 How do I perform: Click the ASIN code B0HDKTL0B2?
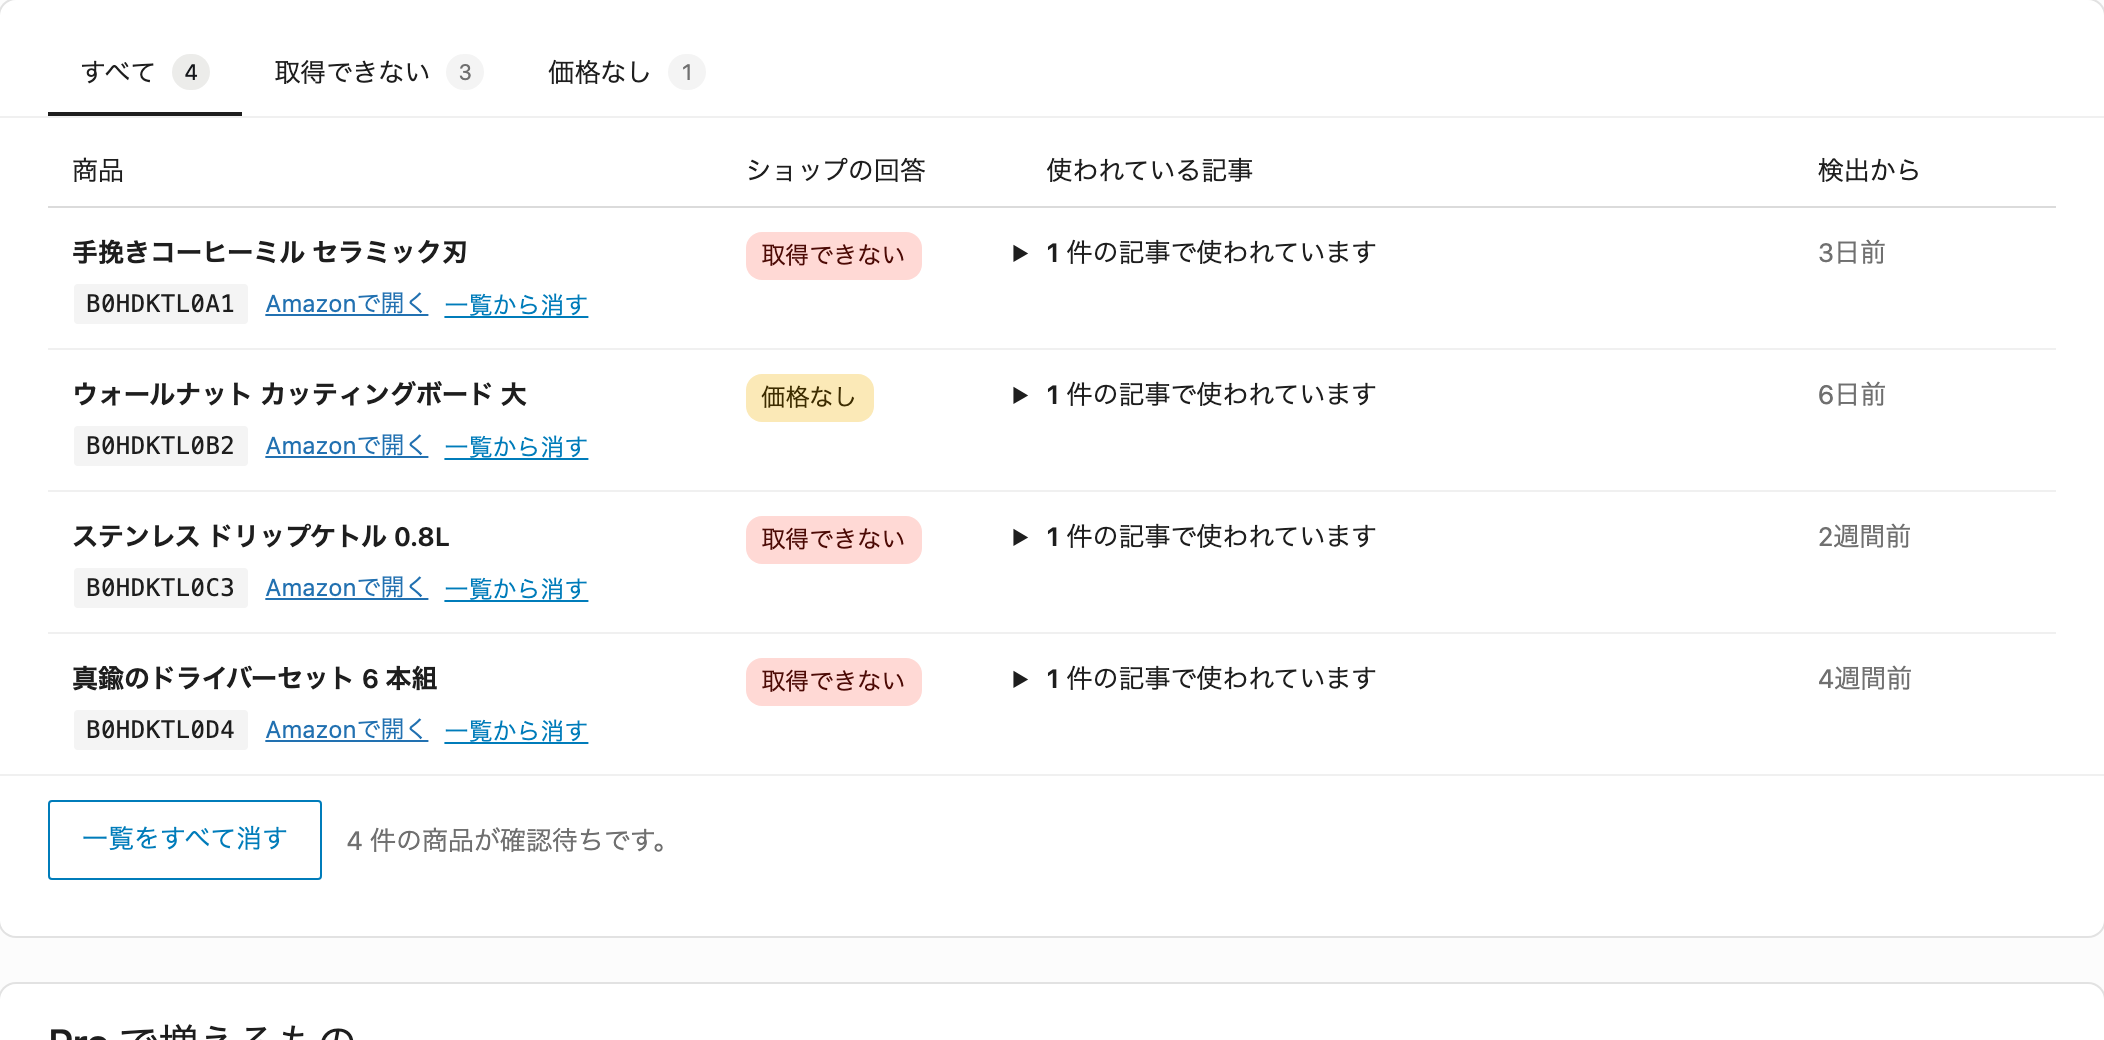pyautogui.click(x=160, y=446)
